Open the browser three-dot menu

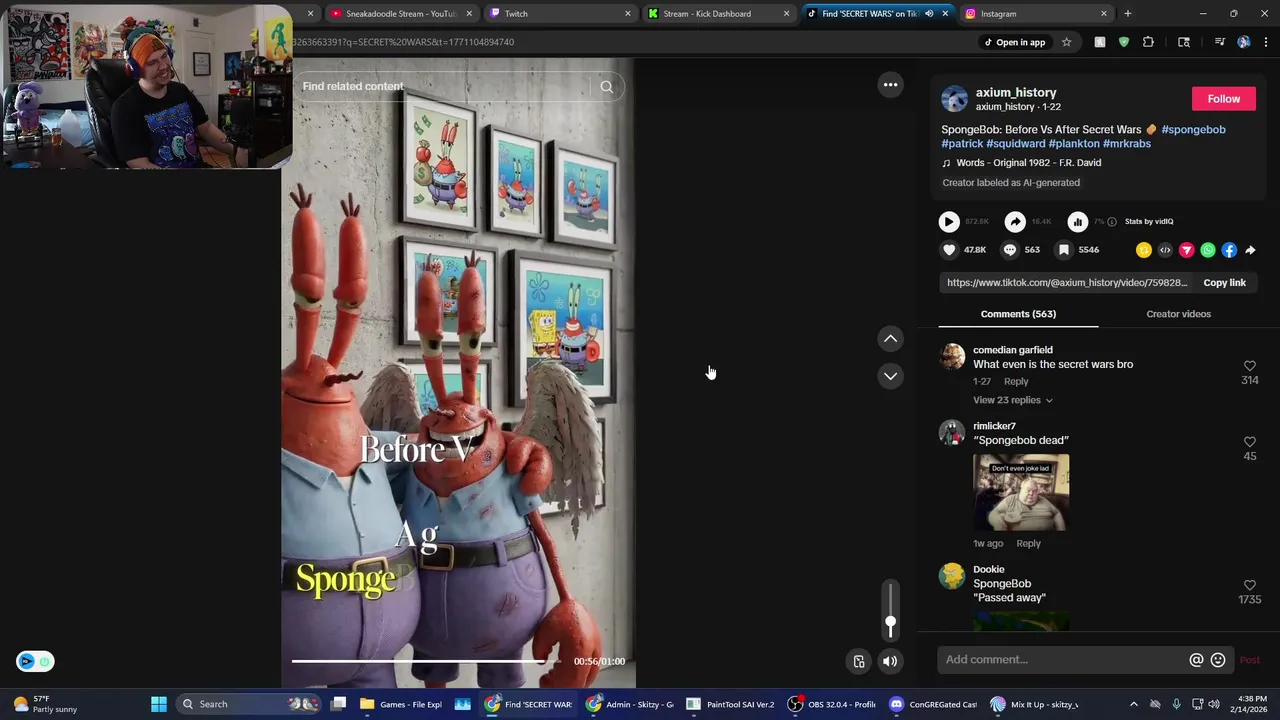click(1266, 42)
